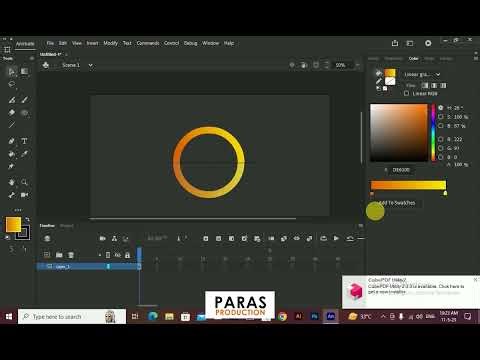Select the H hue radio button

[x=441, y=108]
